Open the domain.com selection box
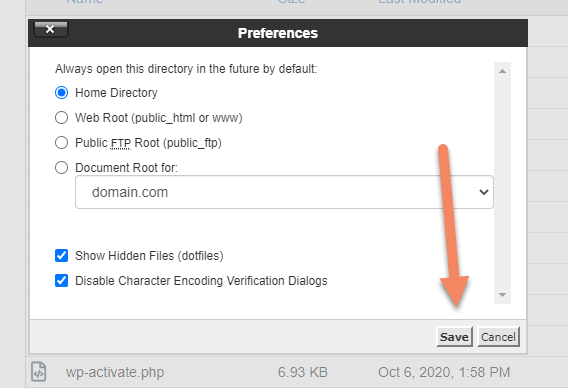568x388 pixels. point(284,192)
